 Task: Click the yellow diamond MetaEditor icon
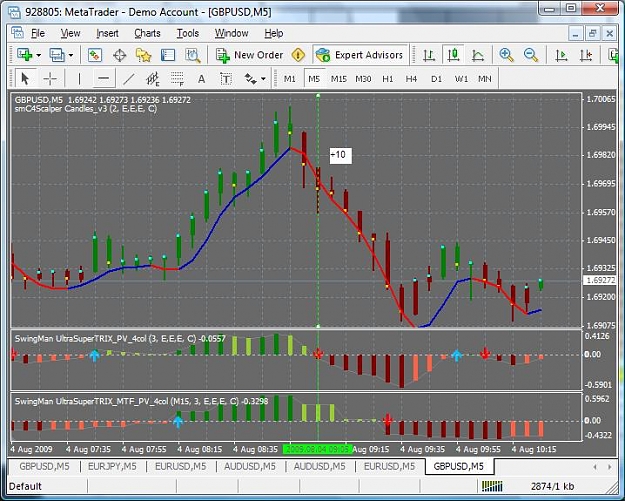298,55
